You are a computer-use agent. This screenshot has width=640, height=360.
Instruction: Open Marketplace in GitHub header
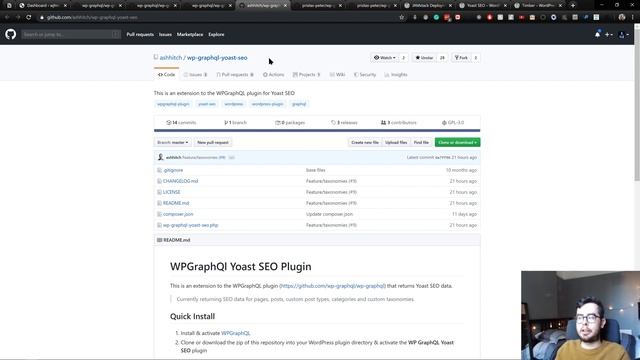(x=190, y=34)
